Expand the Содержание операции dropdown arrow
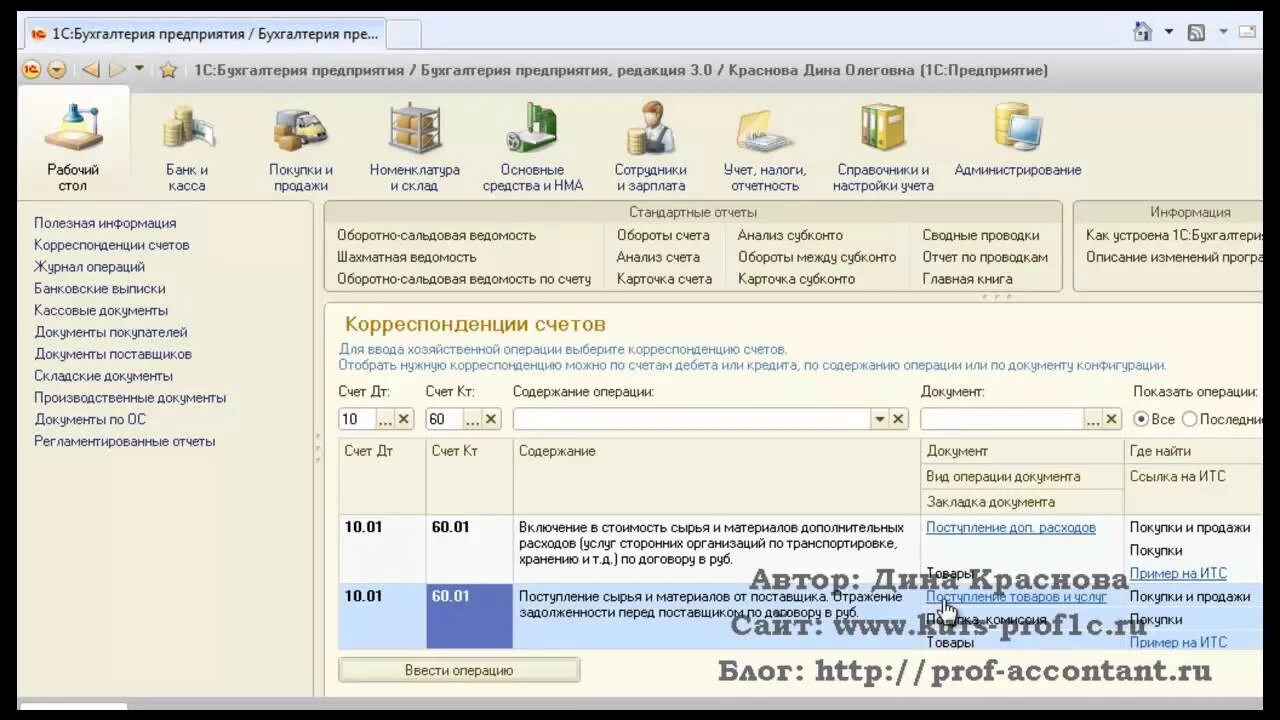Image resolution: width=1280 pixels, height=720 pixels. coord(880,419)
